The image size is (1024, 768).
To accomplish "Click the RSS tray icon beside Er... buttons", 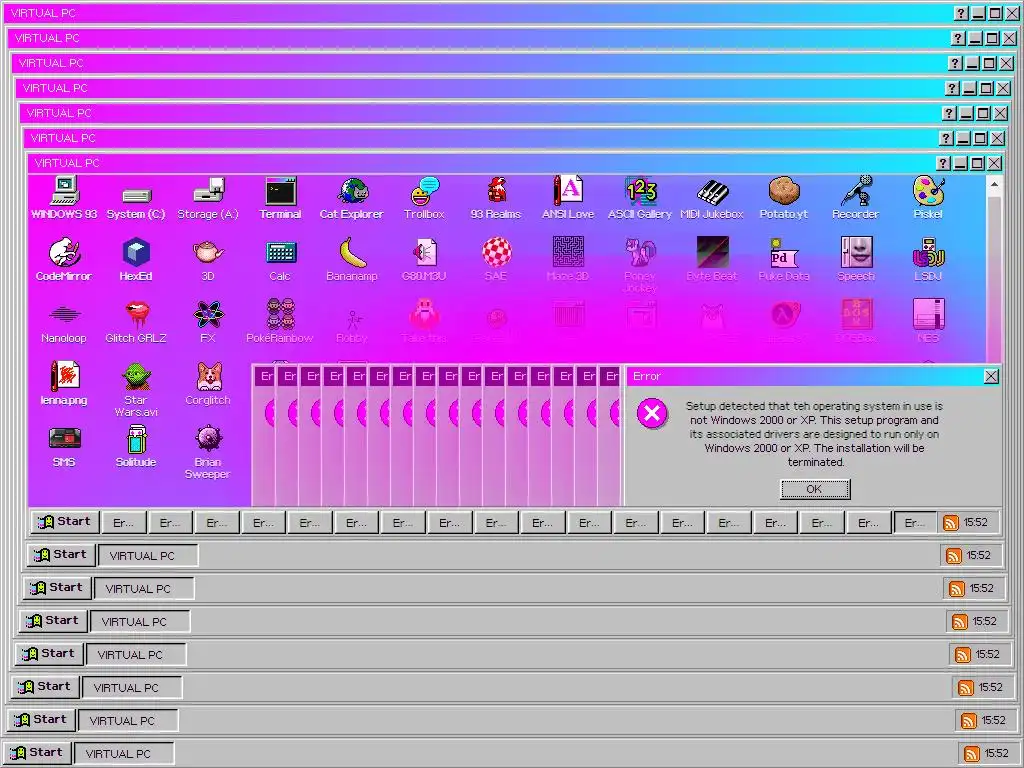I will click(x=951, y=522).
